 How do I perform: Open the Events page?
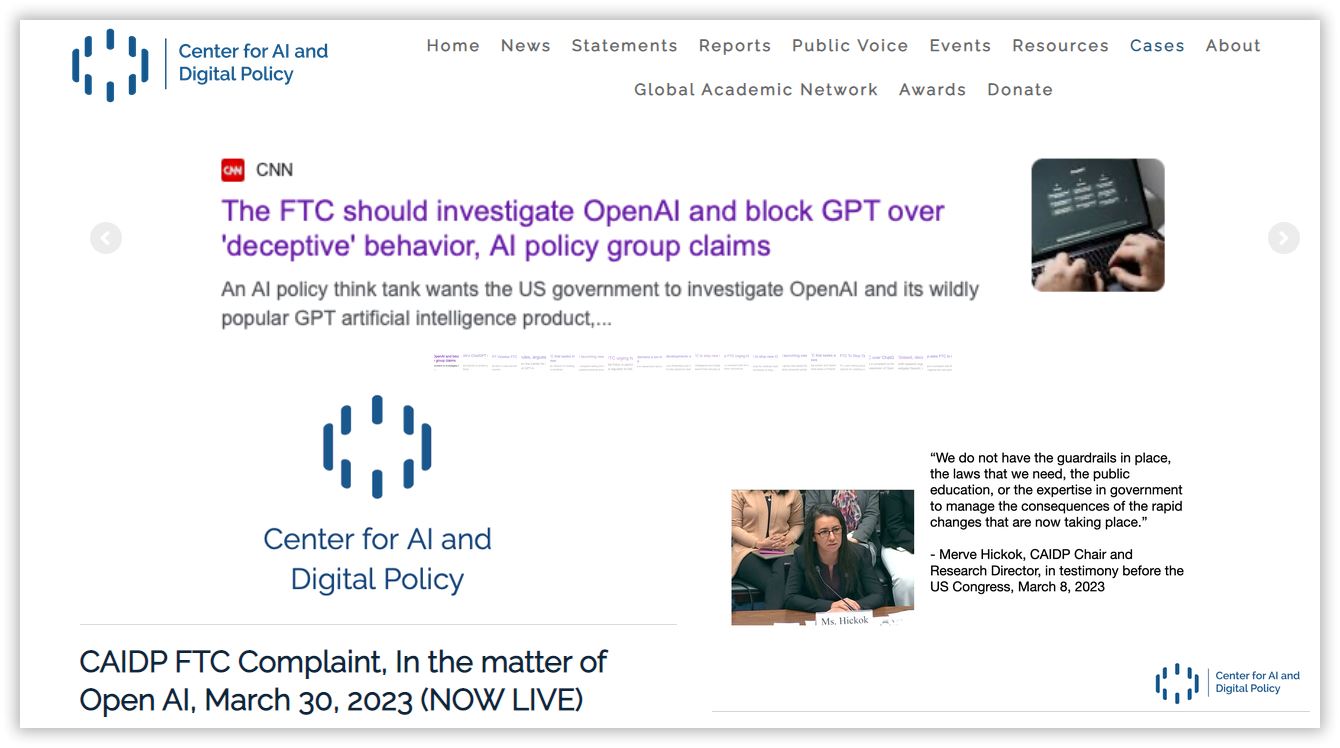click(960, 46)
